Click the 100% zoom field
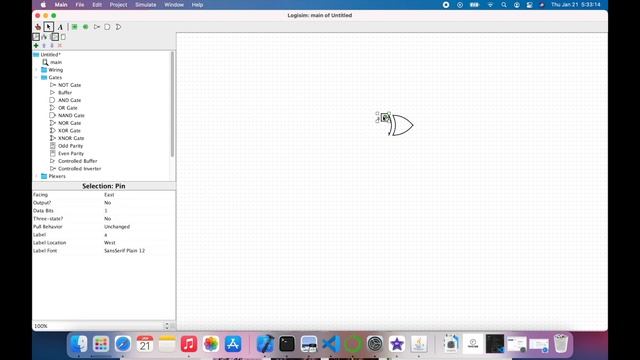 (x=98, y=326)
